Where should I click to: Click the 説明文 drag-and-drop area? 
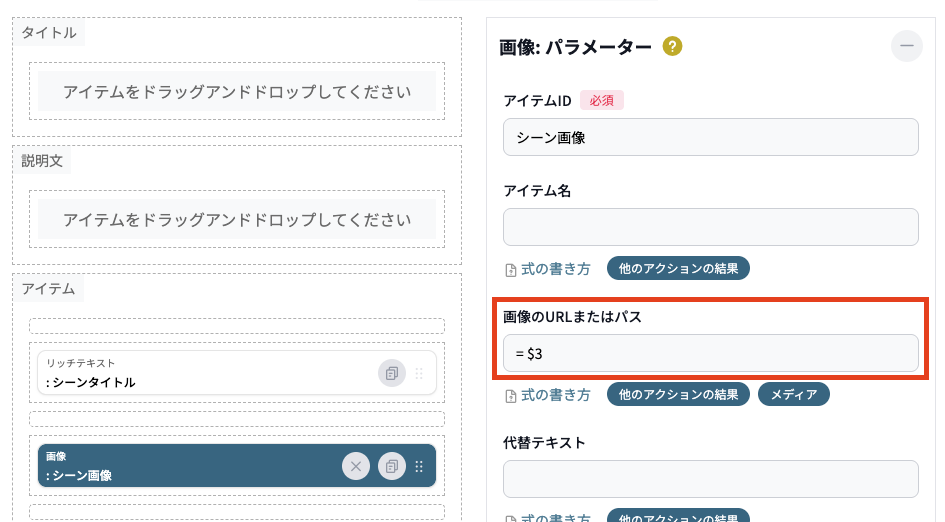click(237, 220)
